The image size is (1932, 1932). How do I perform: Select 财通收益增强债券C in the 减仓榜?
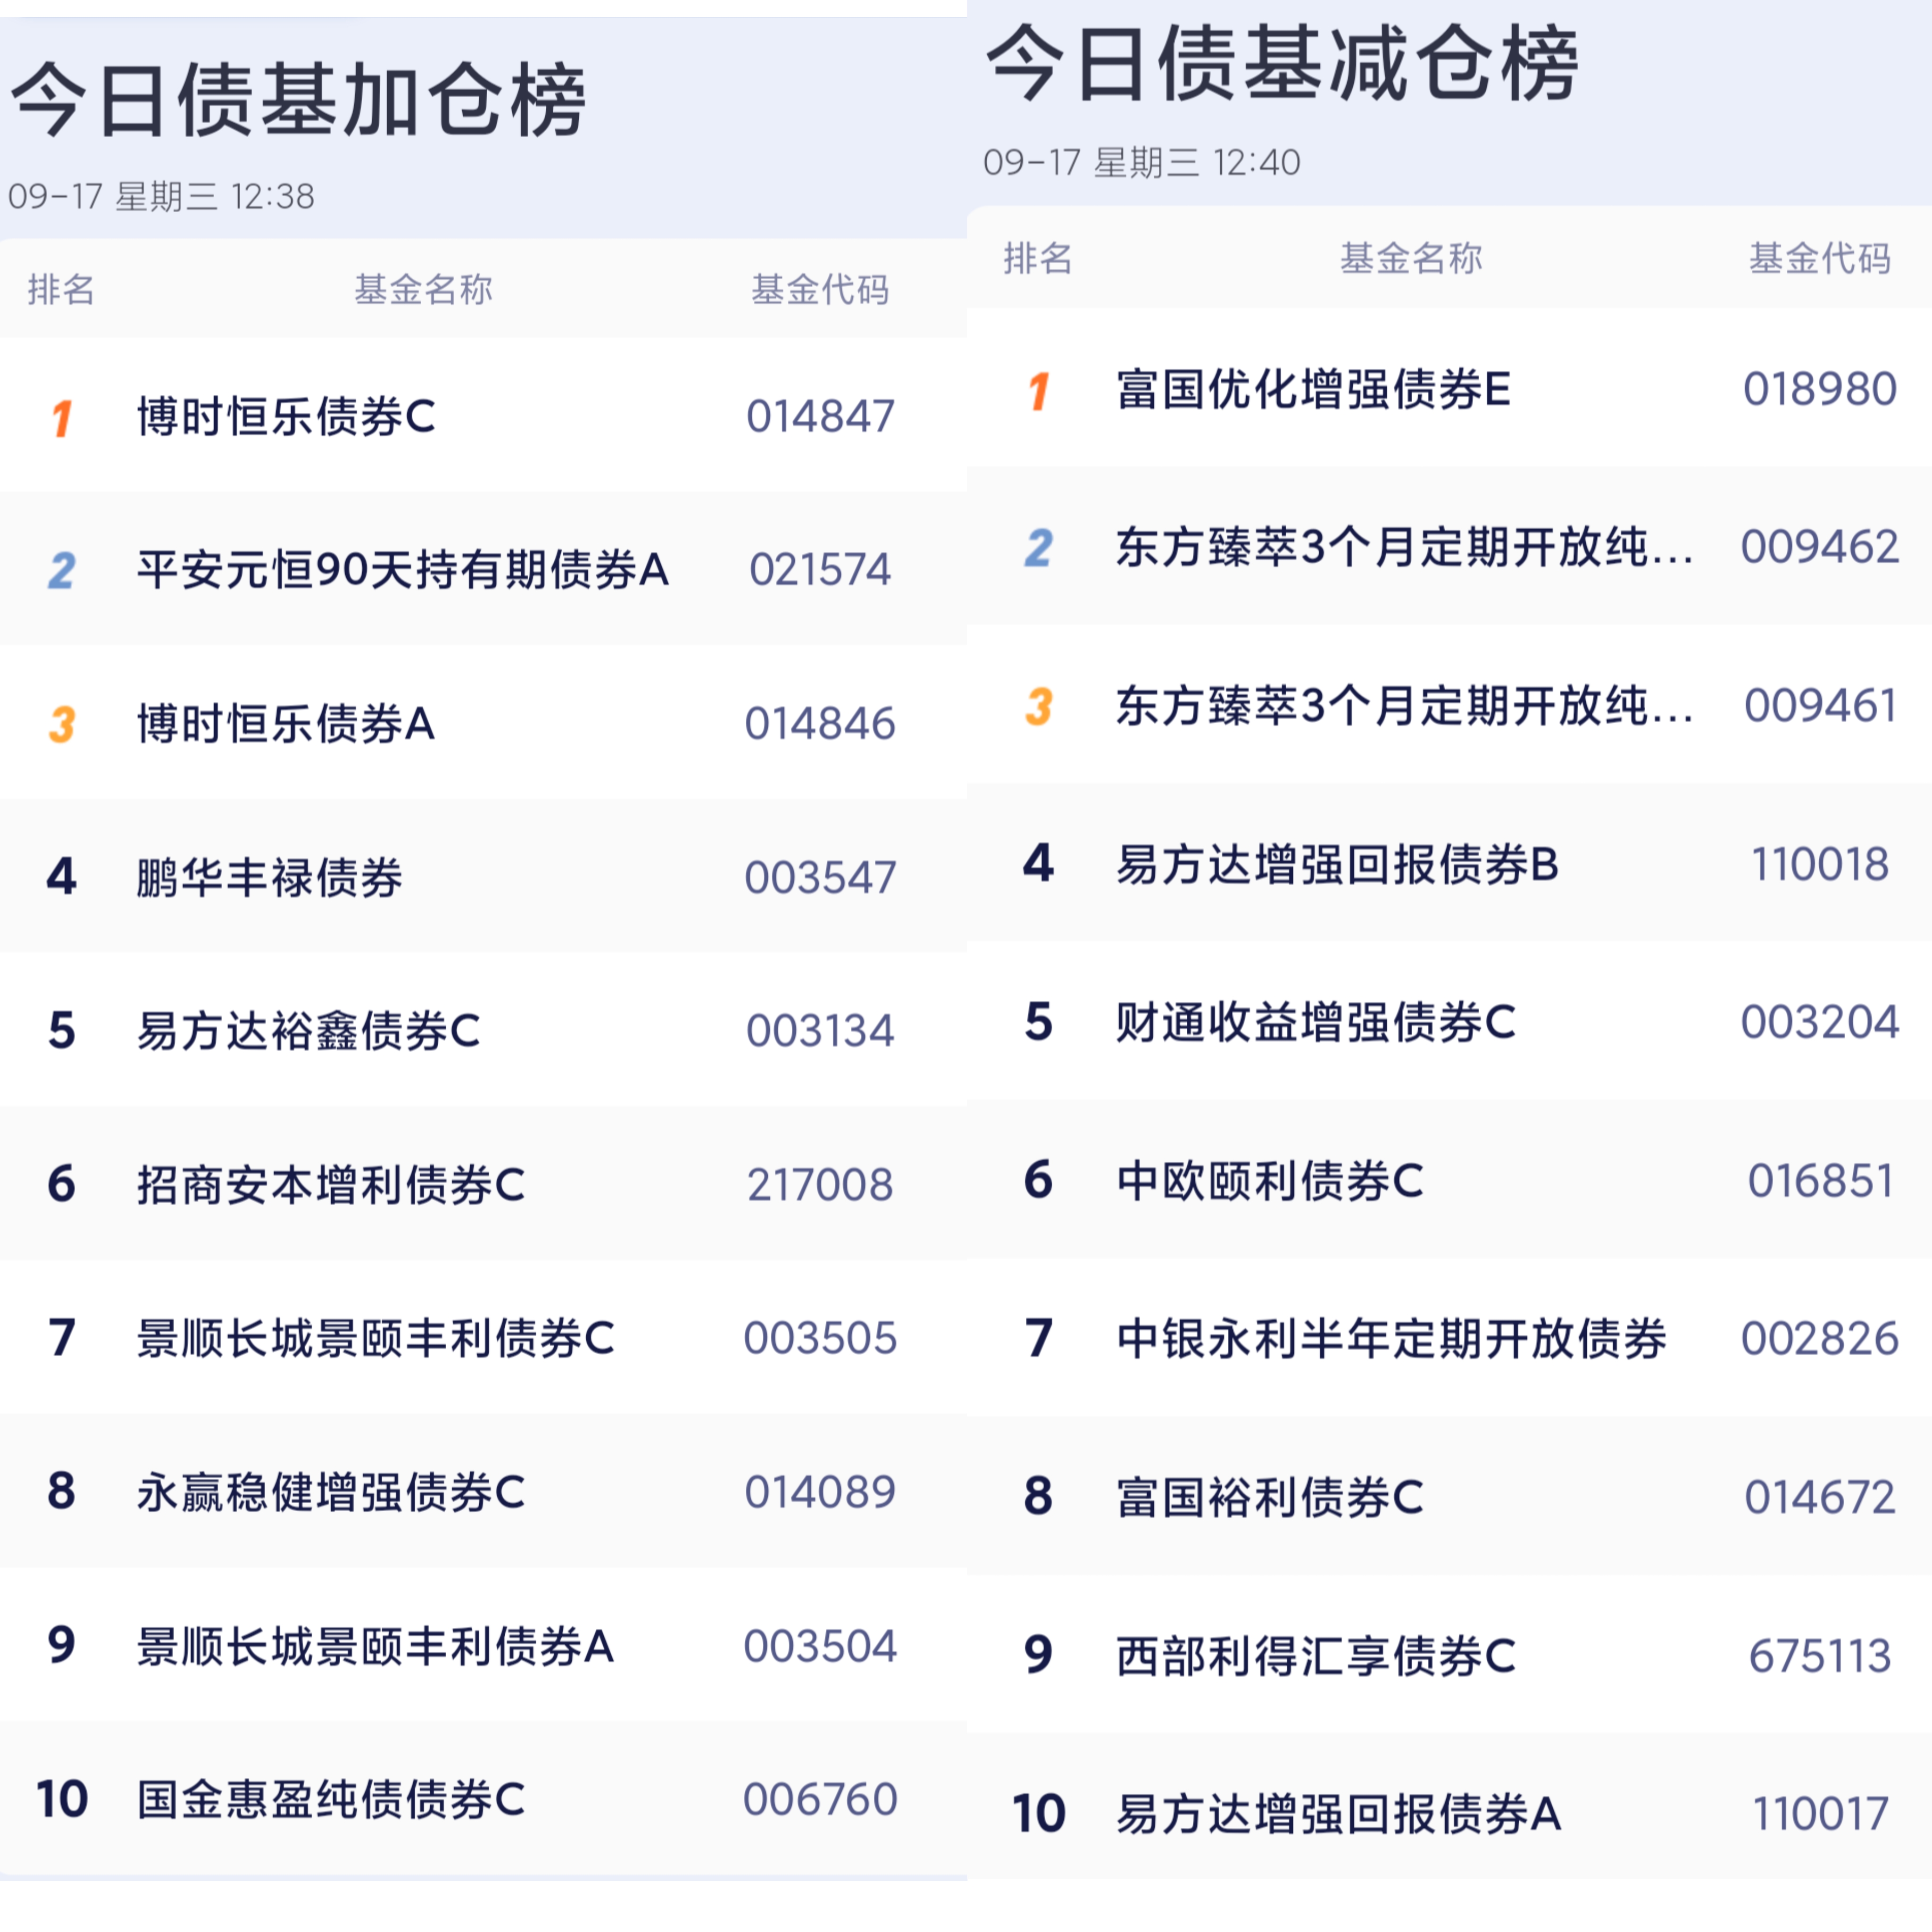click(1315, 1022)
